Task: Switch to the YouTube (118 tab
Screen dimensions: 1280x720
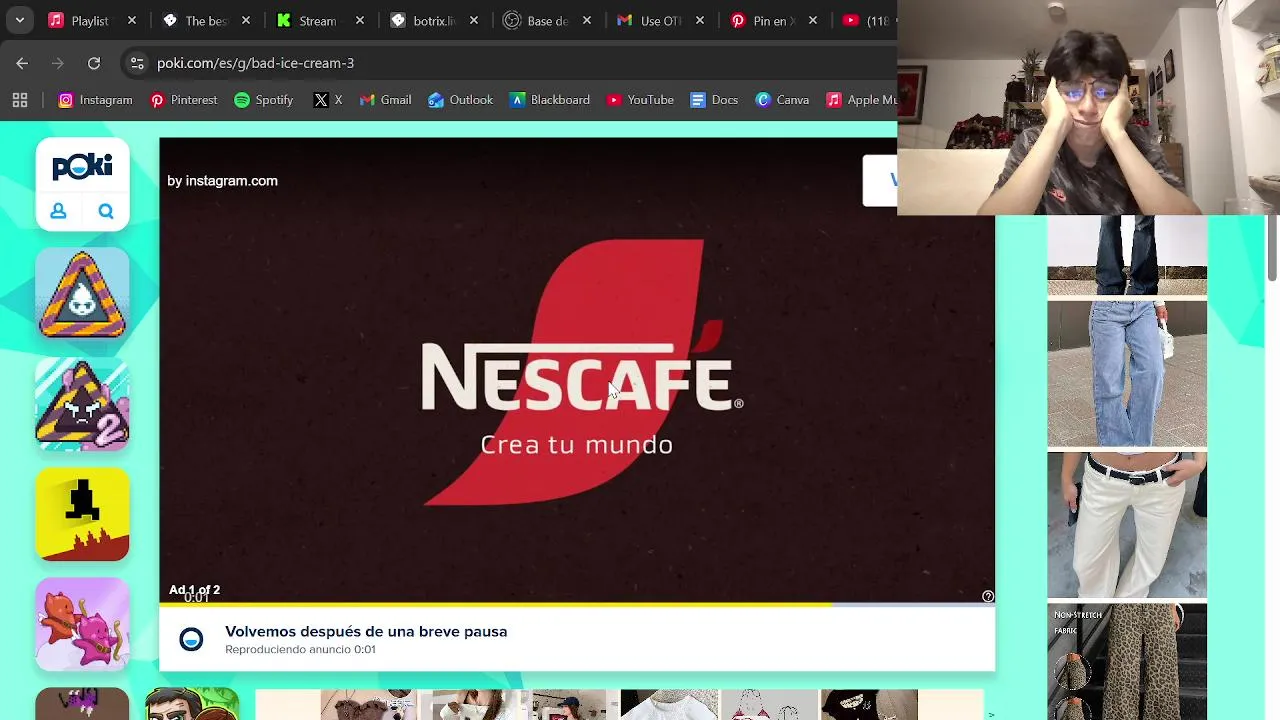Action: [866, 20]
